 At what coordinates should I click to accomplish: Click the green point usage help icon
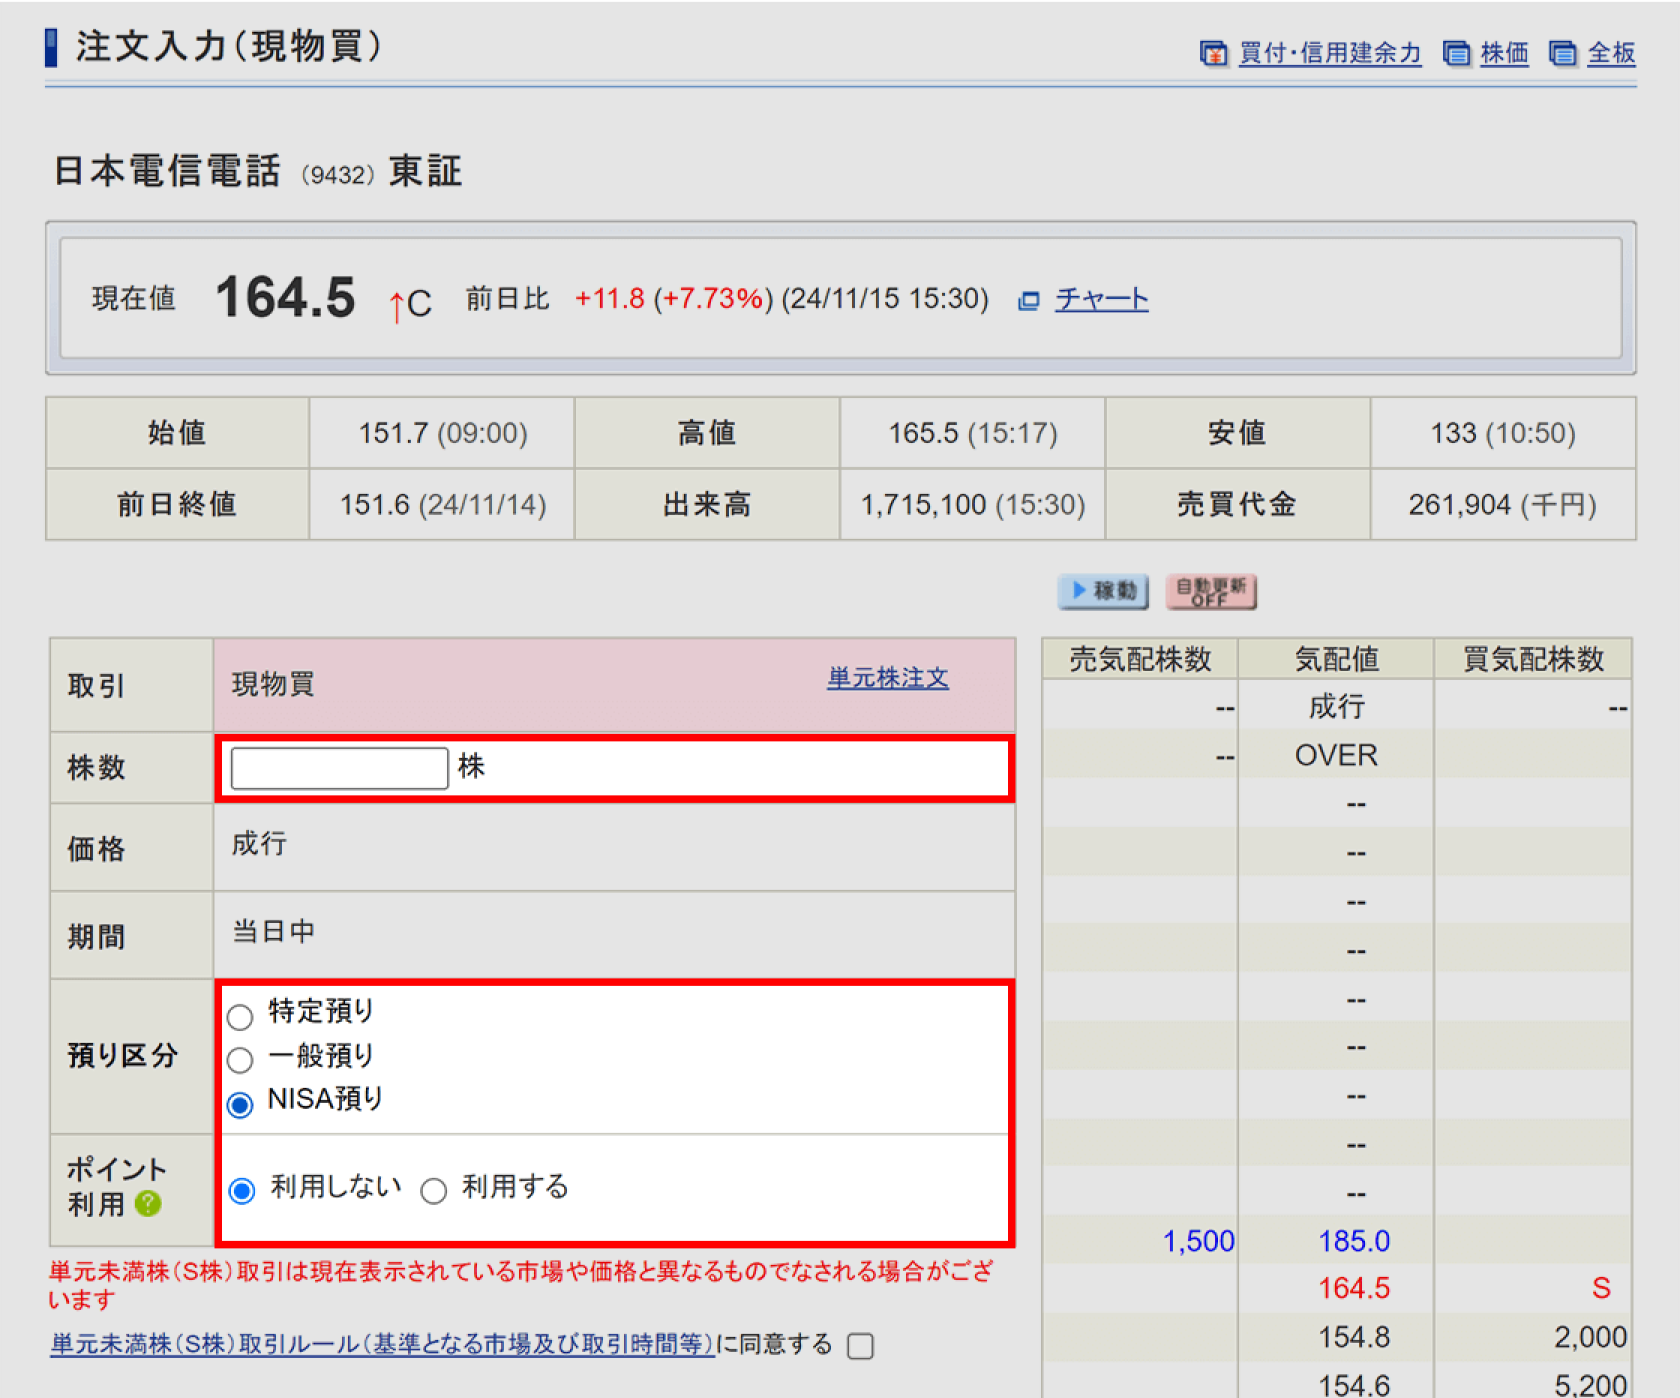point(148,1204)
